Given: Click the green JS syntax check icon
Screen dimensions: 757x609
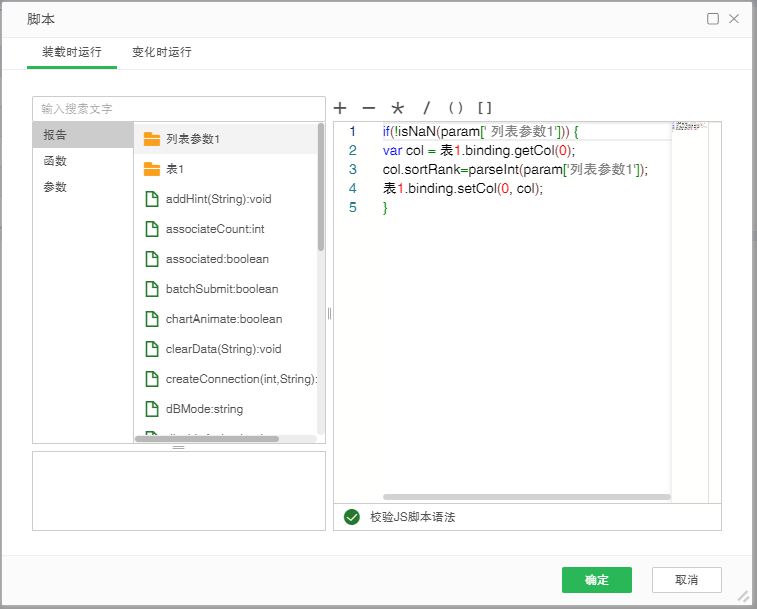Looking at the screenshot, I should (x=351, y=517).
